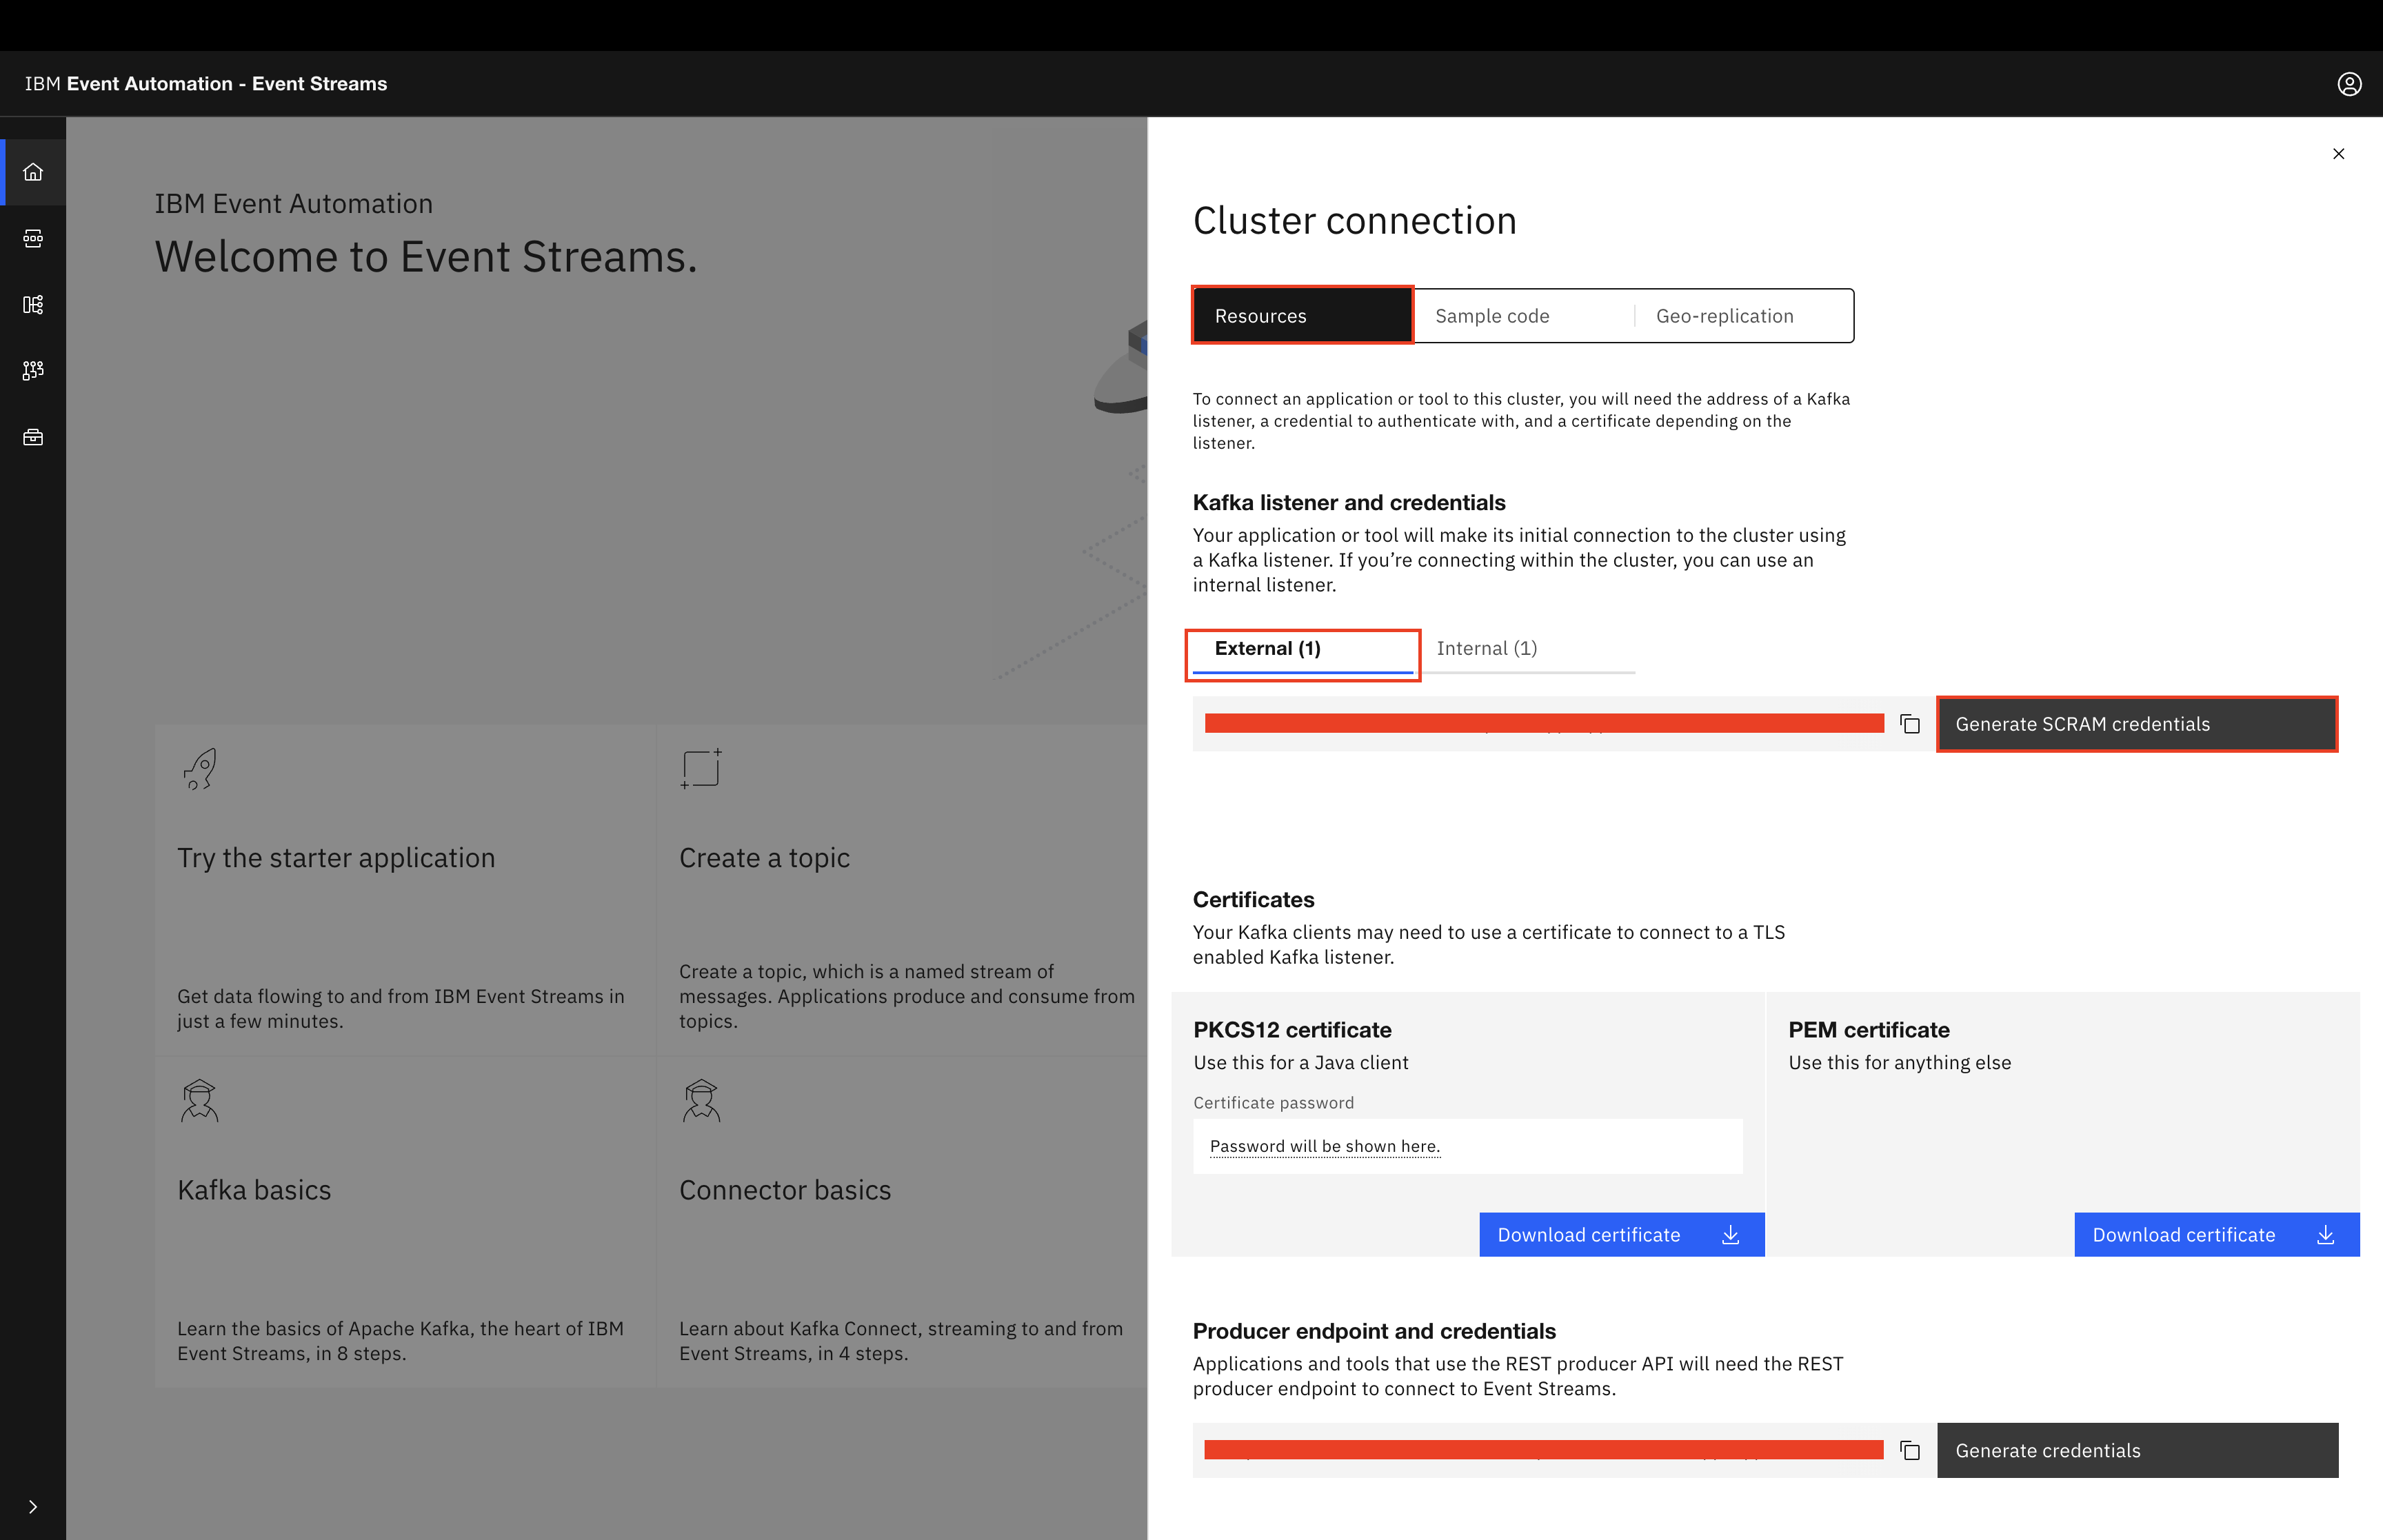The height and width of the screenshot is (1540, 2383).
Task: Open the Schema registry sidebar icon
Action: [33, 304]
